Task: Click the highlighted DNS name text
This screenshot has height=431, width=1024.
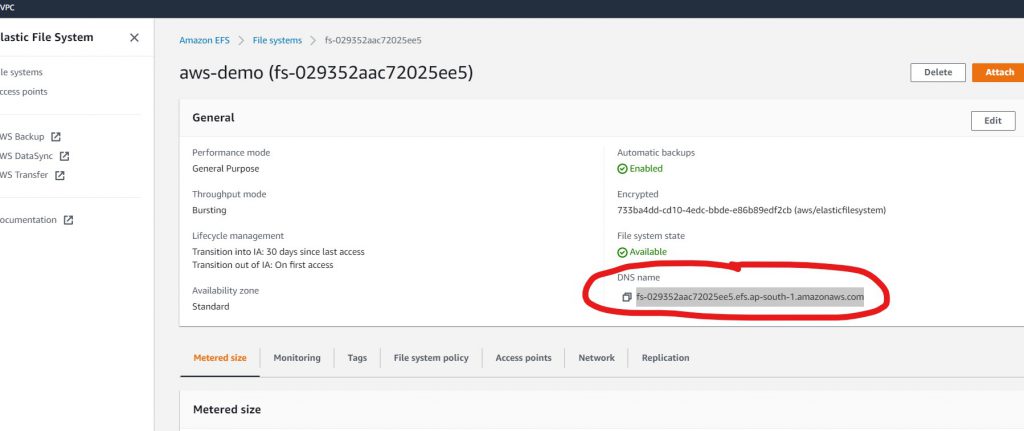Action: pos(749,297)
